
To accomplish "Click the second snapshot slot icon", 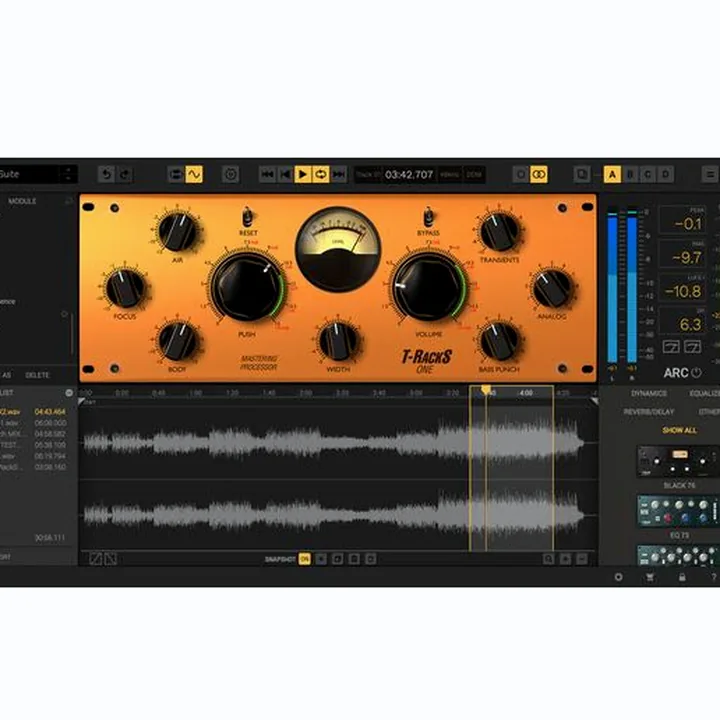I will click(338, 559).
